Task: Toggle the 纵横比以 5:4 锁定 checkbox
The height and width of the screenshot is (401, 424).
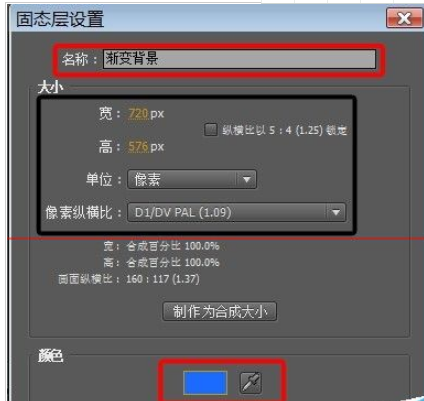Action: (210, 130)
